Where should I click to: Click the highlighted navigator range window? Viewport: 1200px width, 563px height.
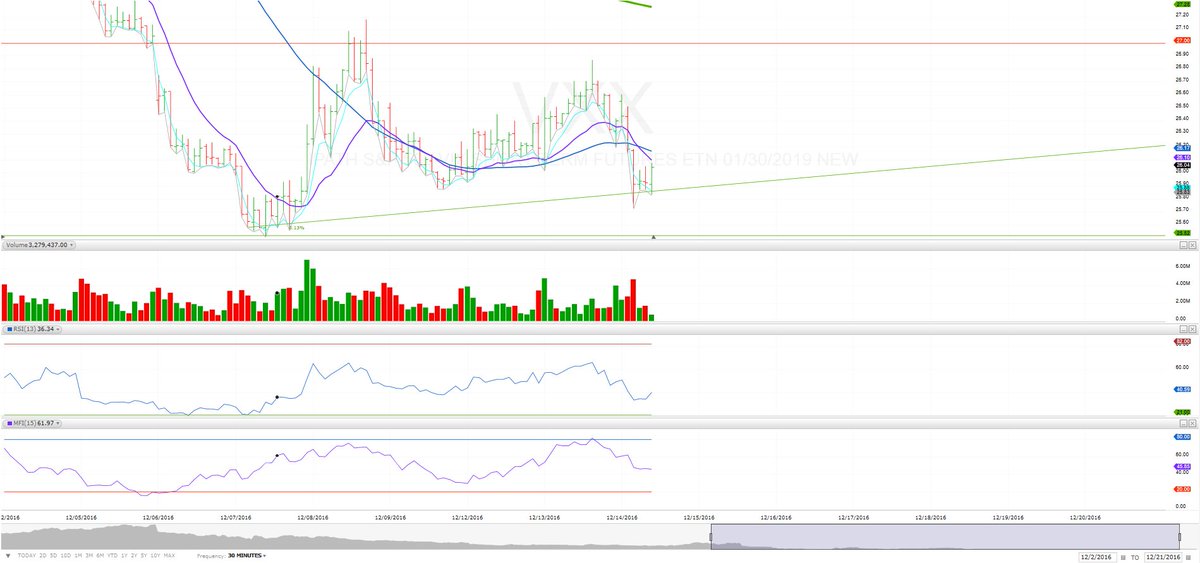click(x=945, y=536)
